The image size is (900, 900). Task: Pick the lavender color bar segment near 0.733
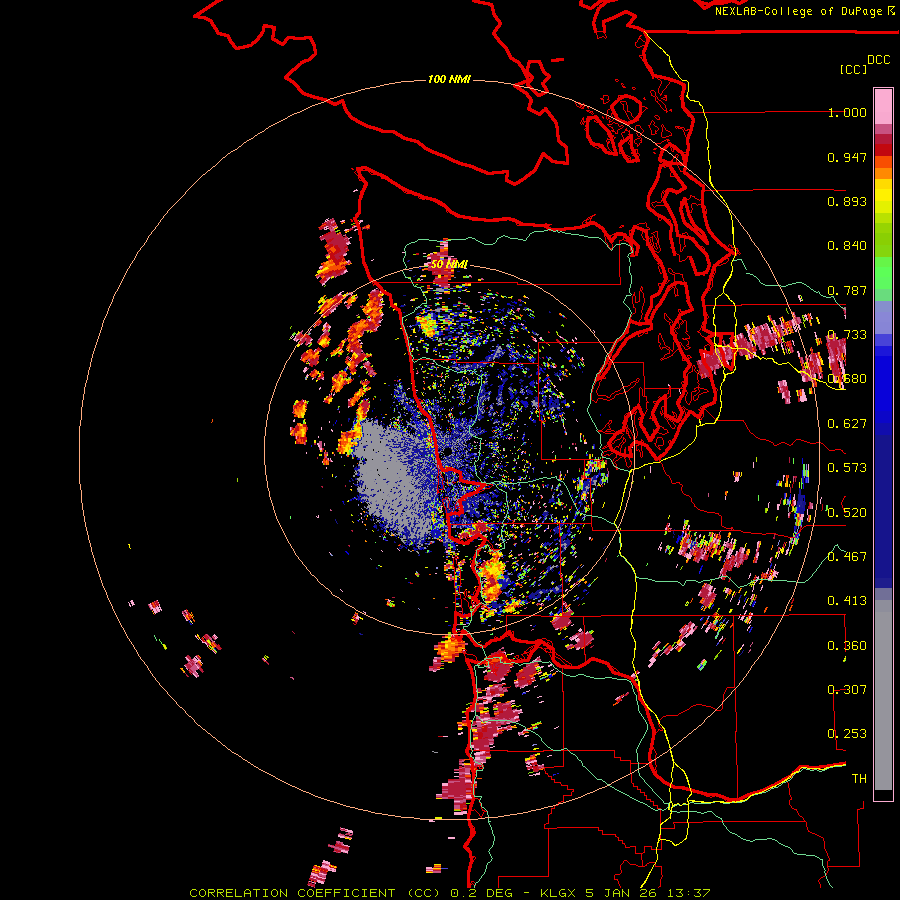click(x=883, y=317)
